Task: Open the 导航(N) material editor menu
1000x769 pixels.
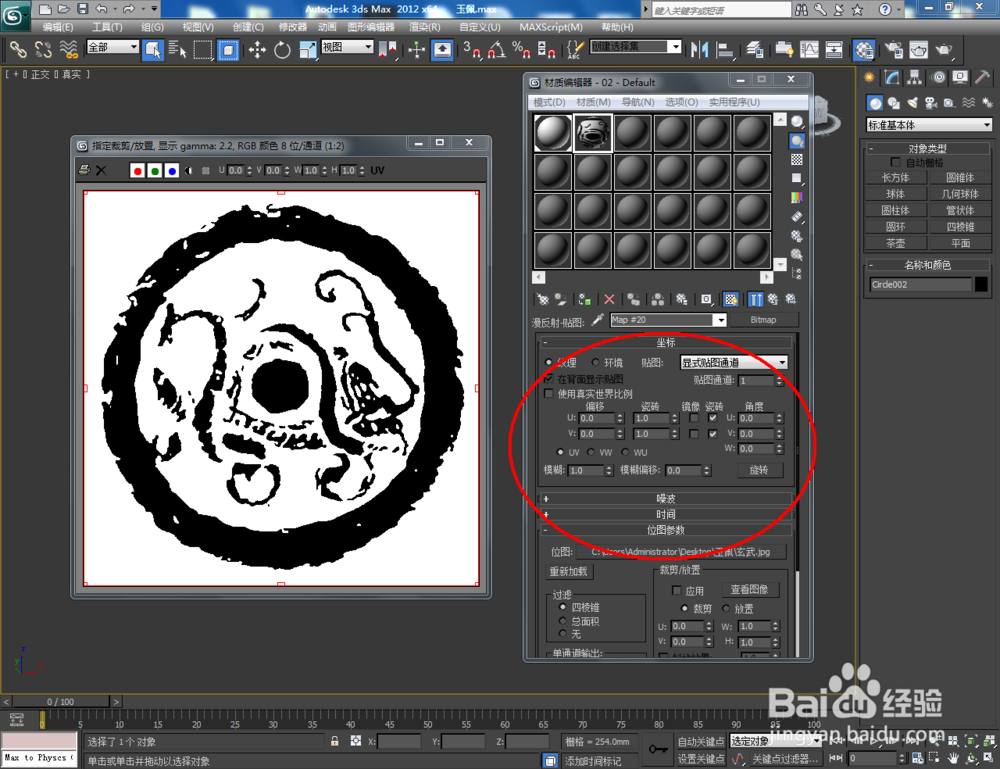Action: point(638,102)
